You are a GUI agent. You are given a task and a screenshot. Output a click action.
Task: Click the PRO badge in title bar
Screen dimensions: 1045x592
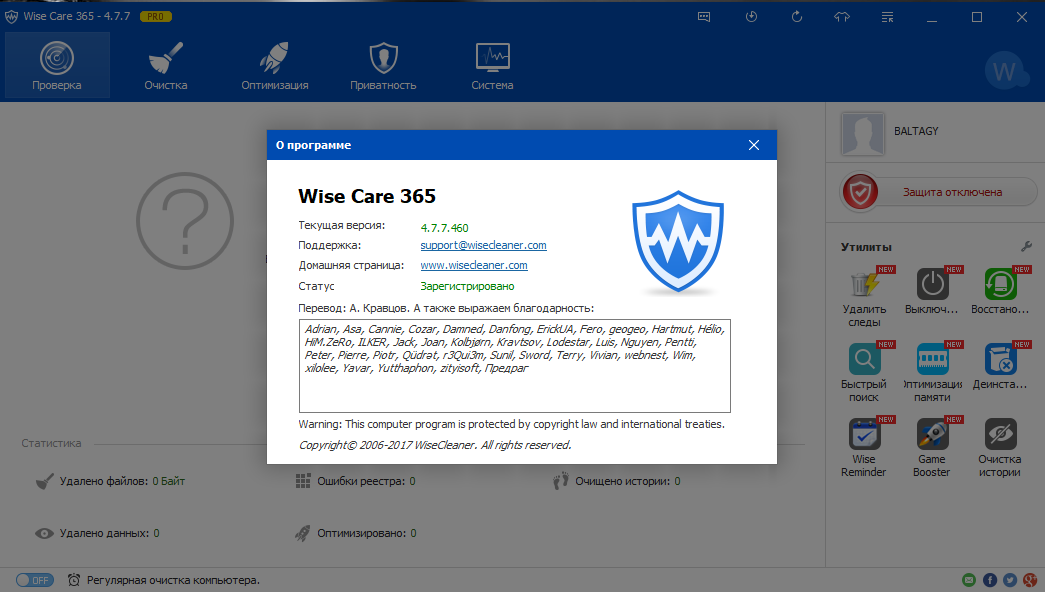(x=155, y=17)
